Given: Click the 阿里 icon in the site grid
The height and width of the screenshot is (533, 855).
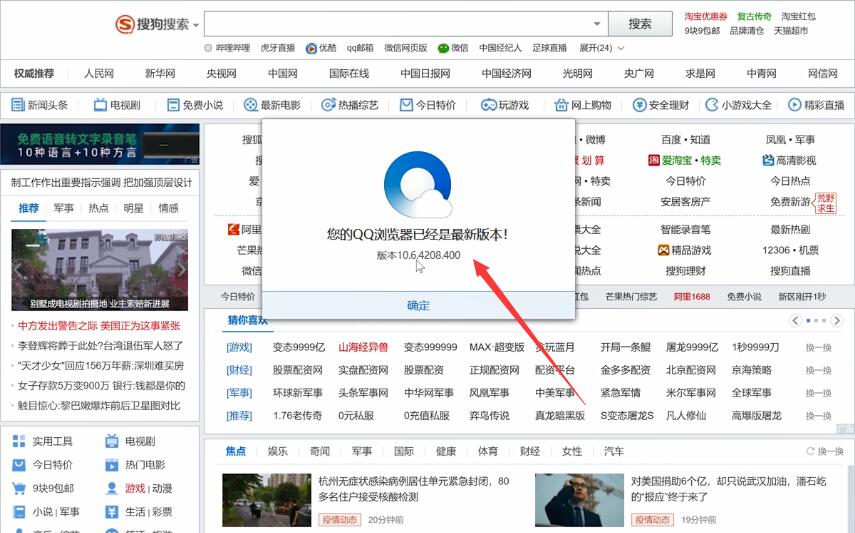Looking at the screenshot, I should (x=234, y=230).
